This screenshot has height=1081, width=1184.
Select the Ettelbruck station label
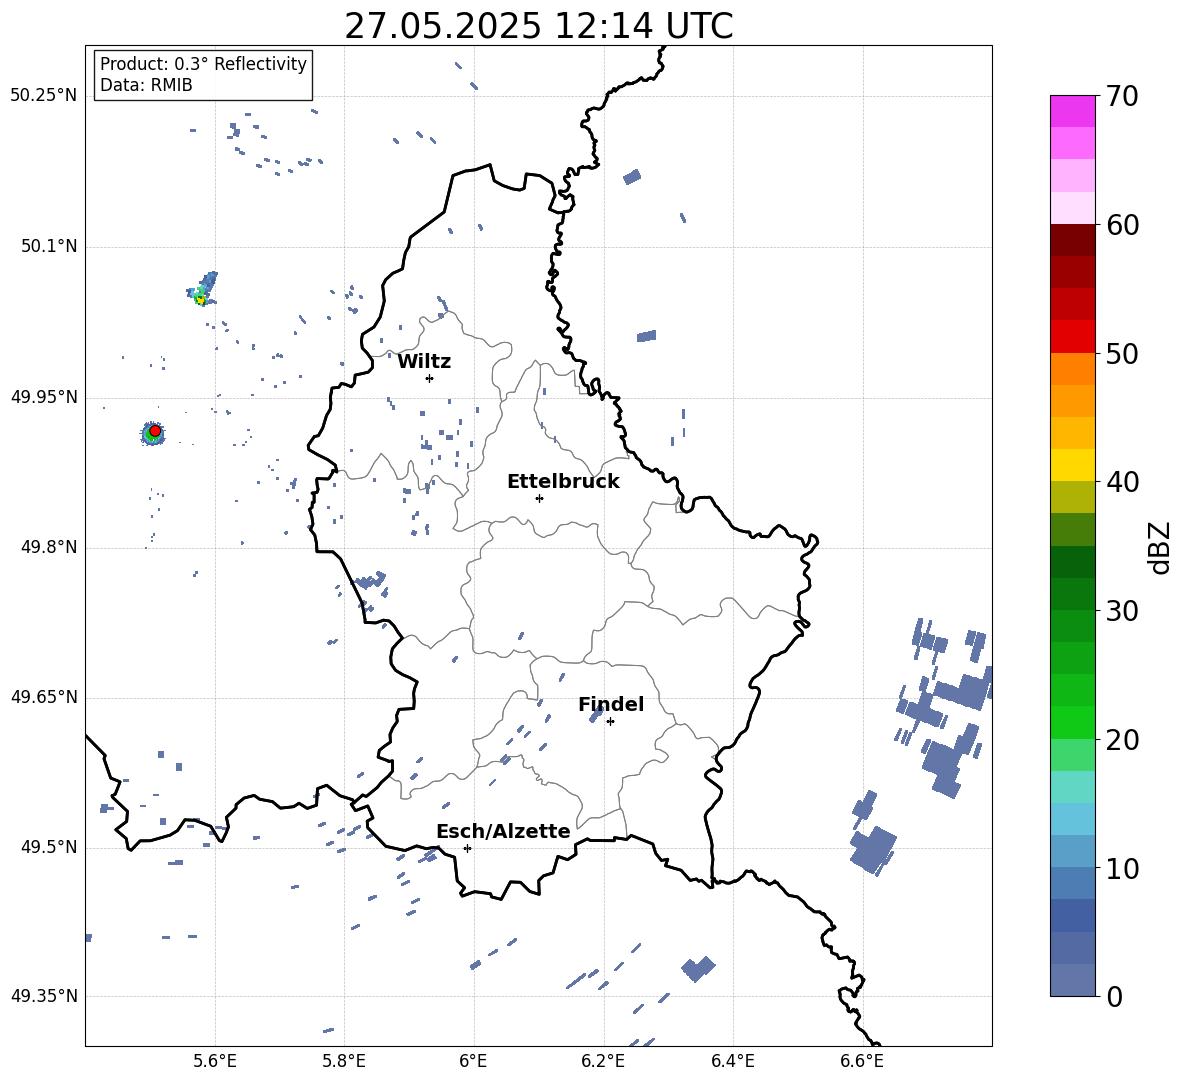click(x=563, y=482)
